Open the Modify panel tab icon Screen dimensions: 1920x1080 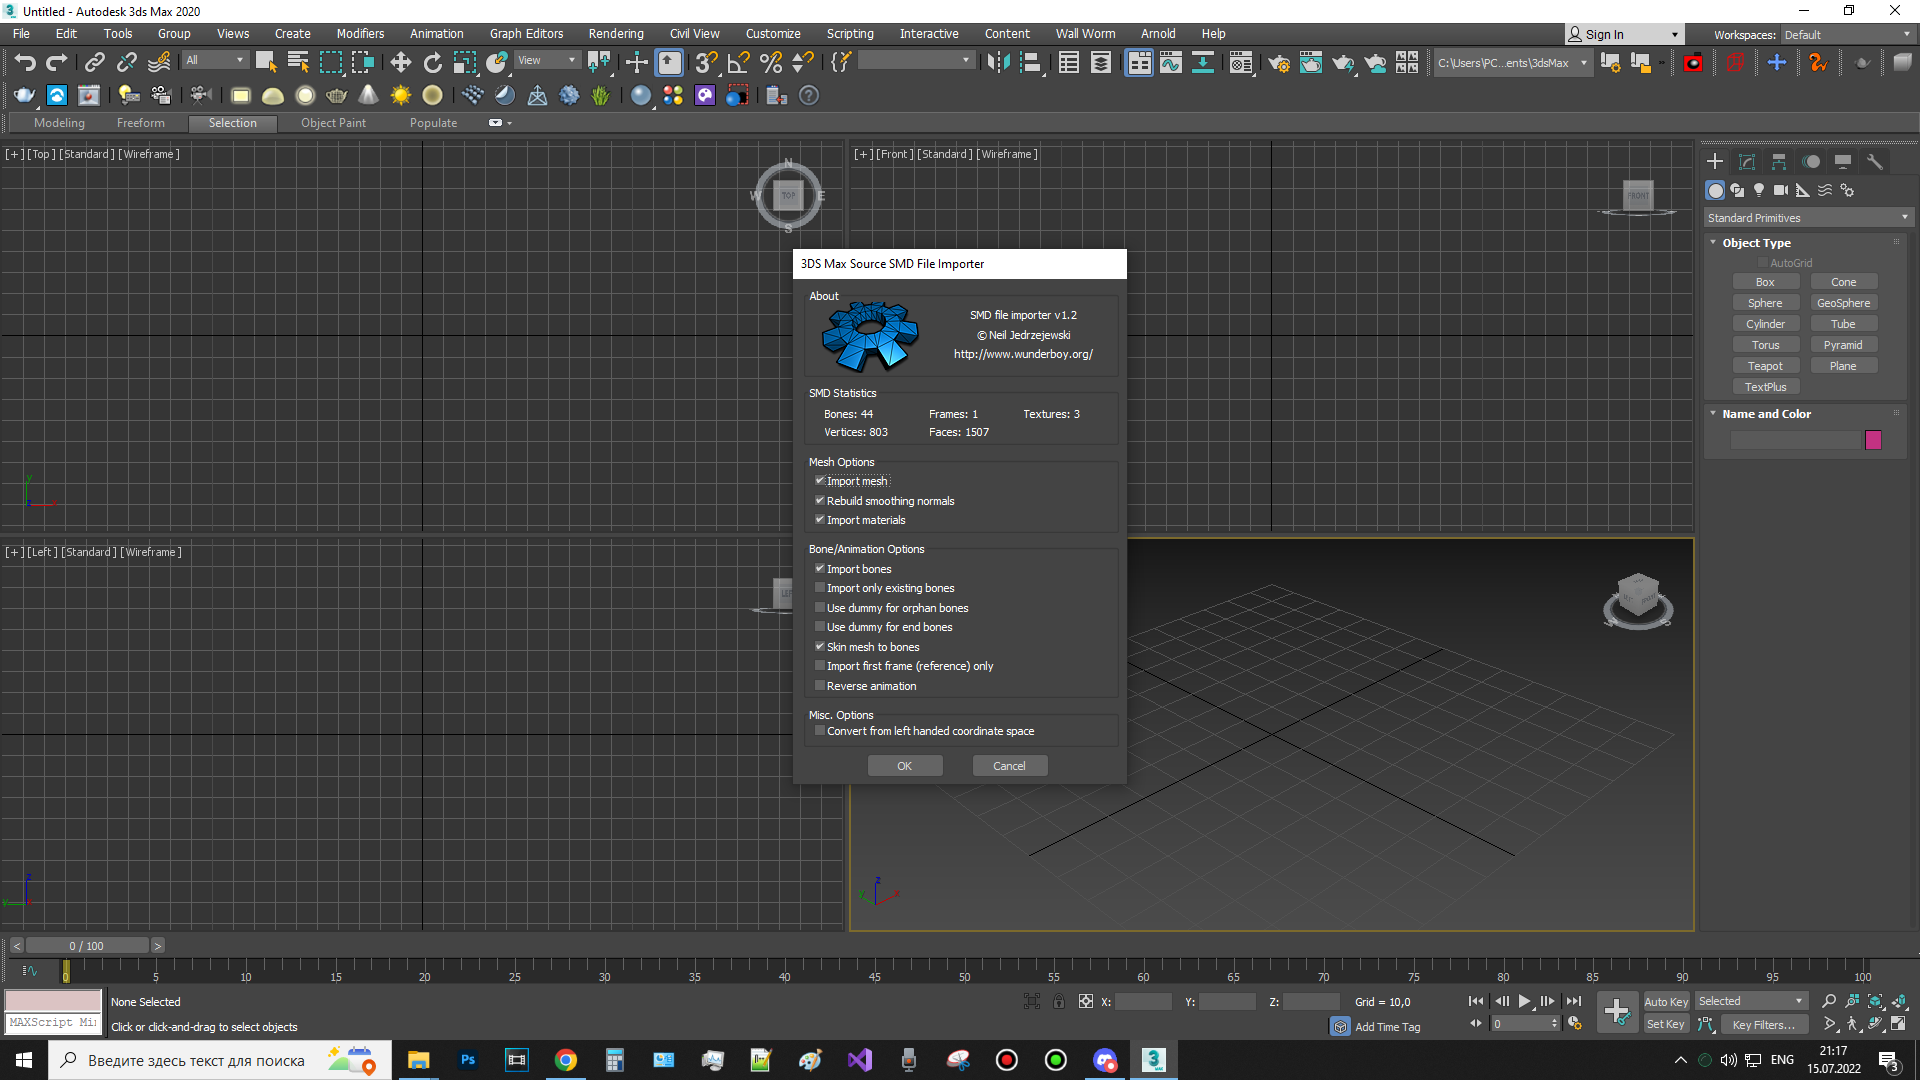tap(1747, 162)
